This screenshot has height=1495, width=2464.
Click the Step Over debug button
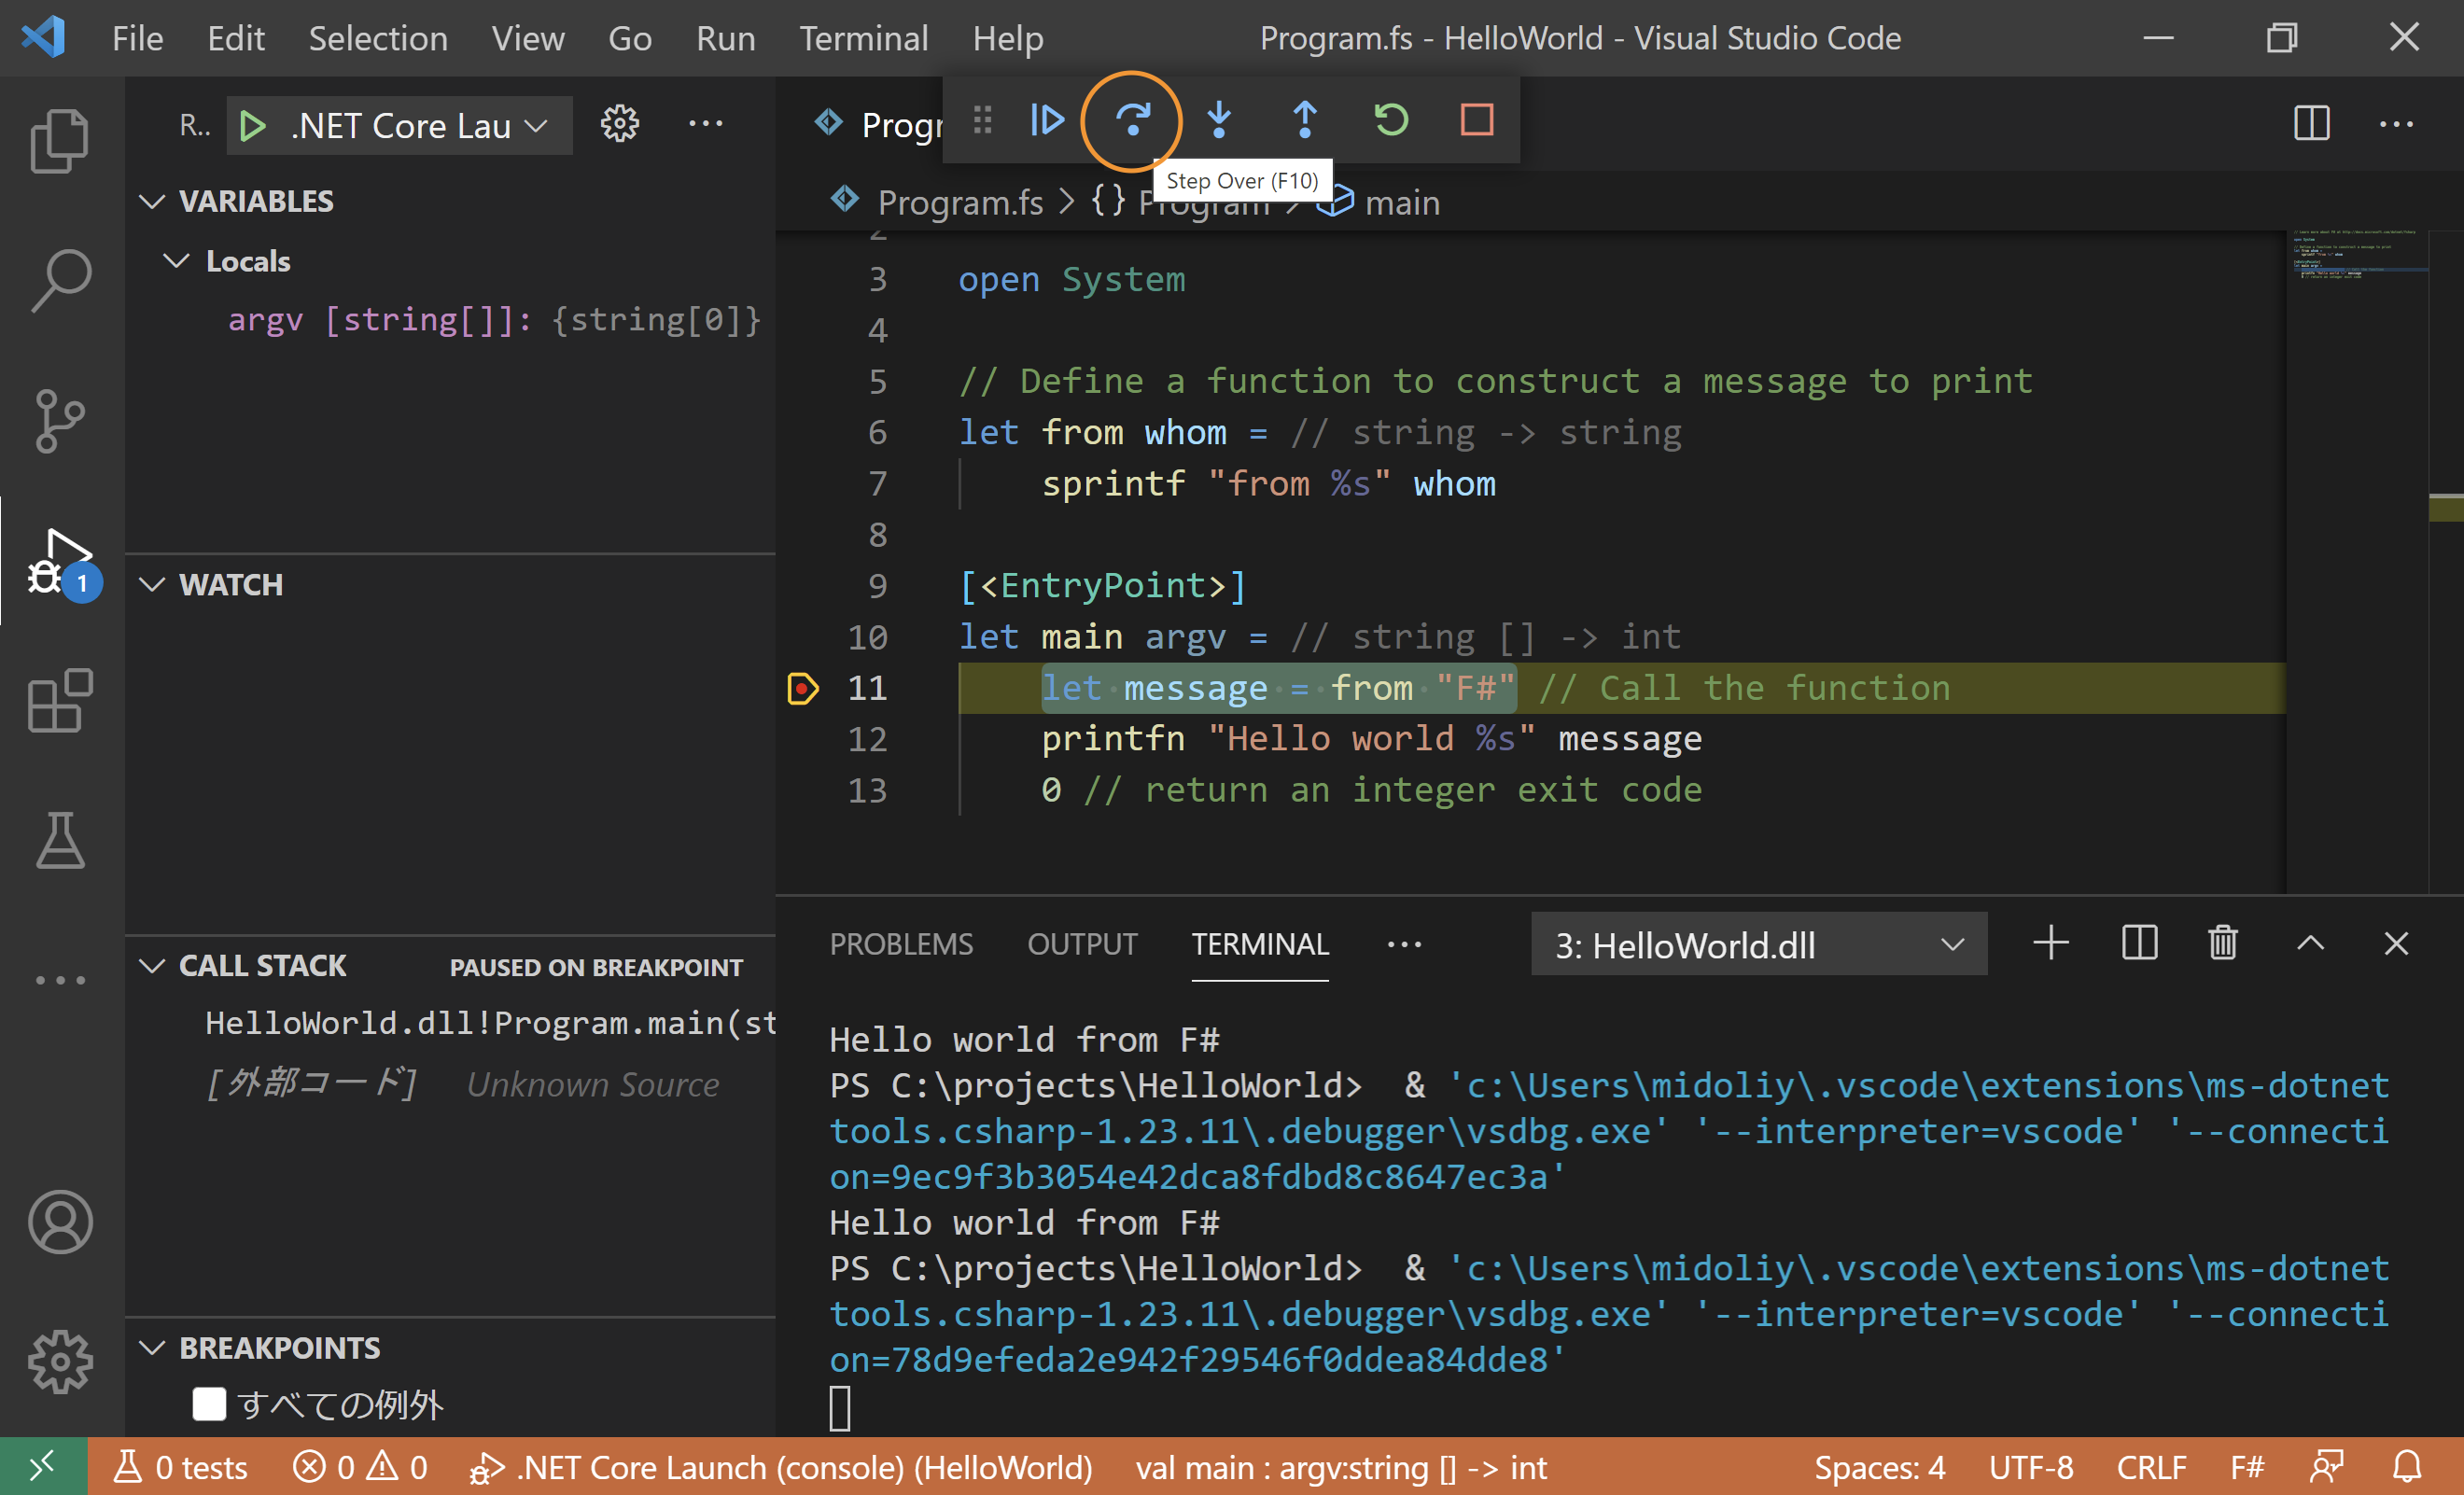[1132, 121]
